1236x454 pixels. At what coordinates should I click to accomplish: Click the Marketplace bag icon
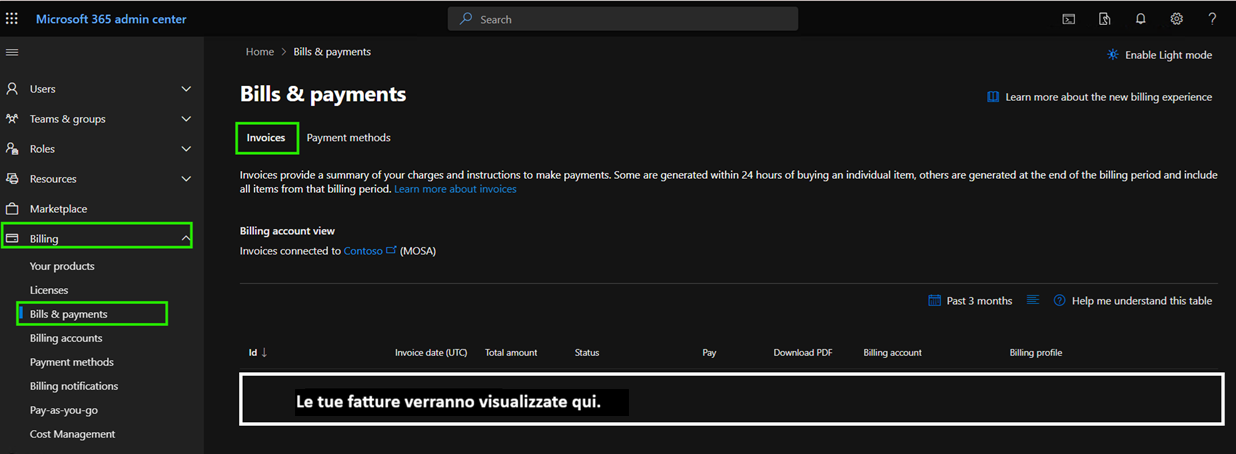point(12,209)
